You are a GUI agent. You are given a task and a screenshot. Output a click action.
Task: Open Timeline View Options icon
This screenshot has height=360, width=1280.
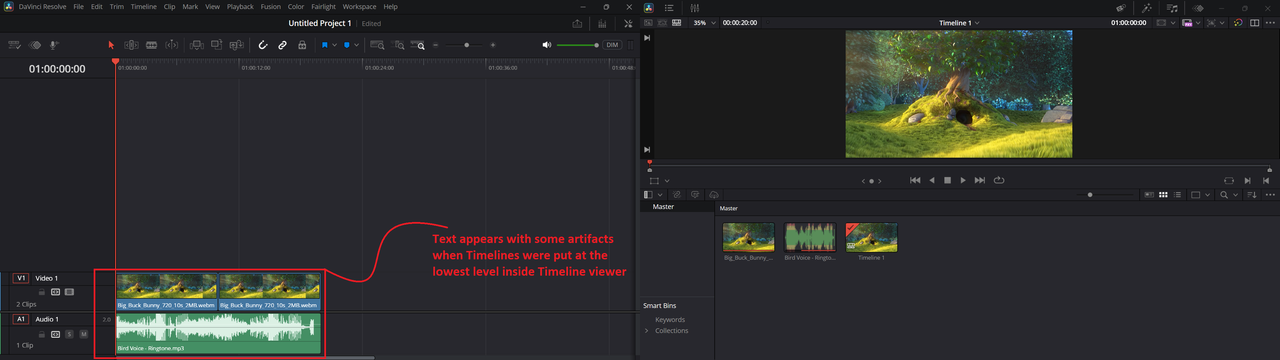pyautogui.click(x=15, y=45)
